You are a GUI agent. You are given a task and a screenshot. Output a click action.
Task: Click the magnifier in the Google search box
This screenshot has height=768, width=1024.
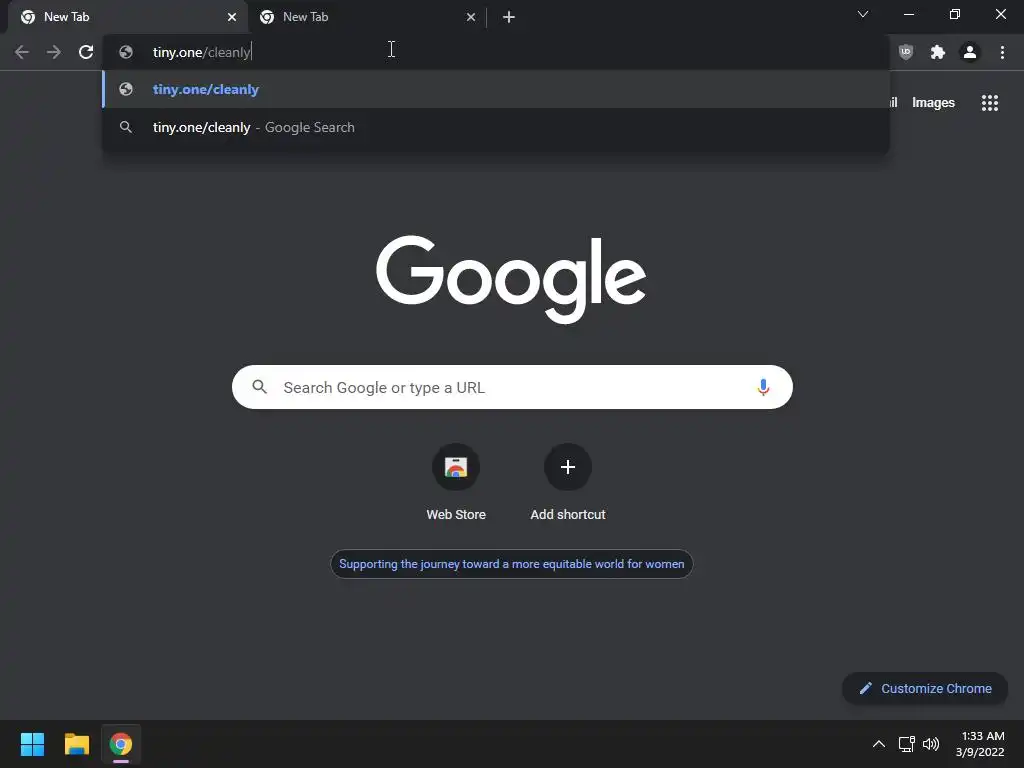260,387
